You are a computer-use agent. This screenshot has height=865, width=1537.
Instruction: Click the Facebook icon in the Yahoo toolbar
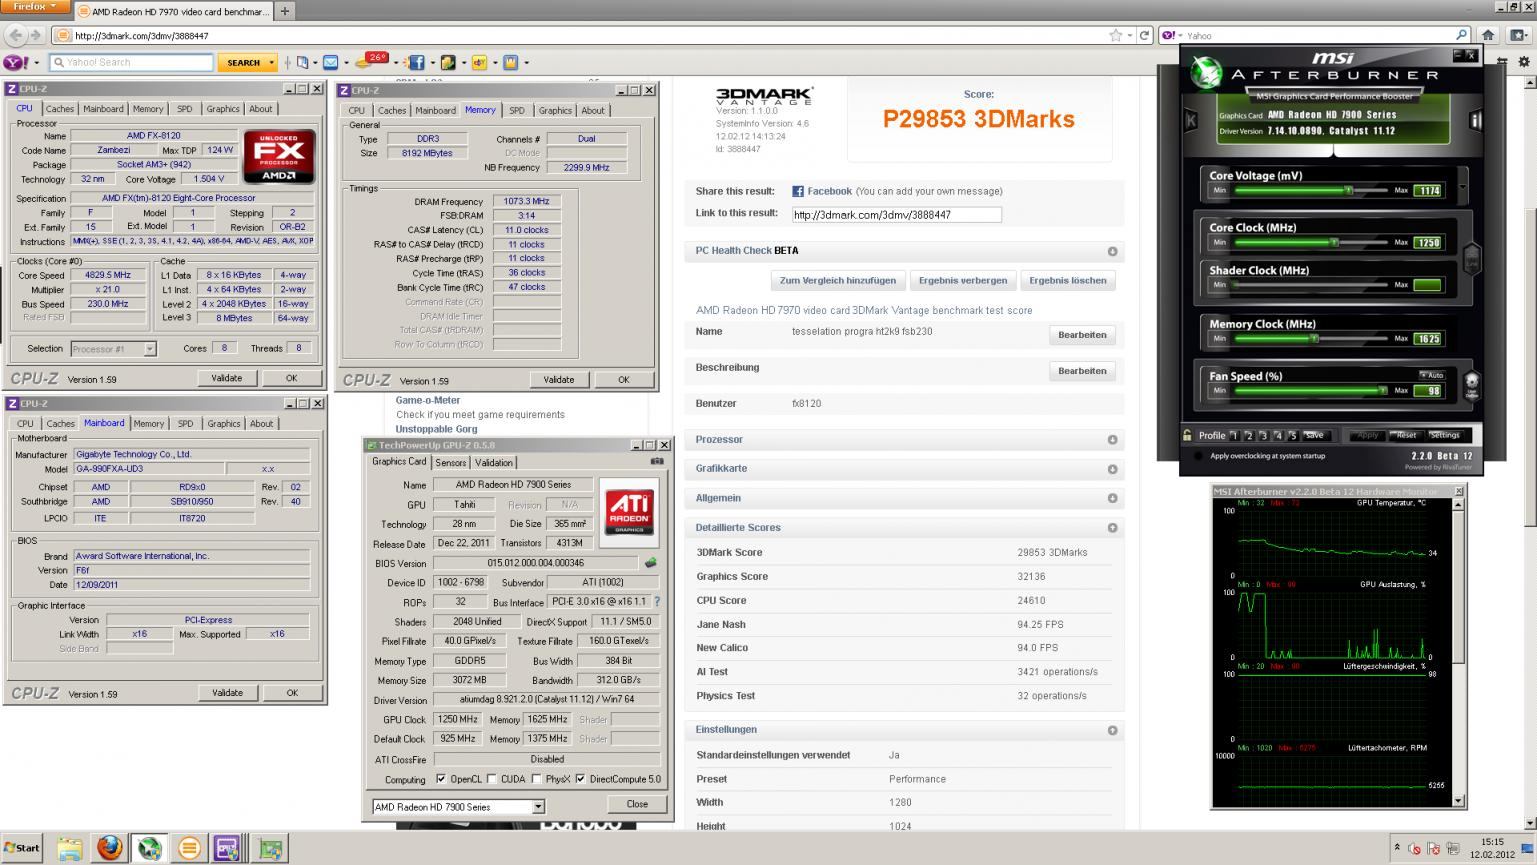click(x=417, y=62)
